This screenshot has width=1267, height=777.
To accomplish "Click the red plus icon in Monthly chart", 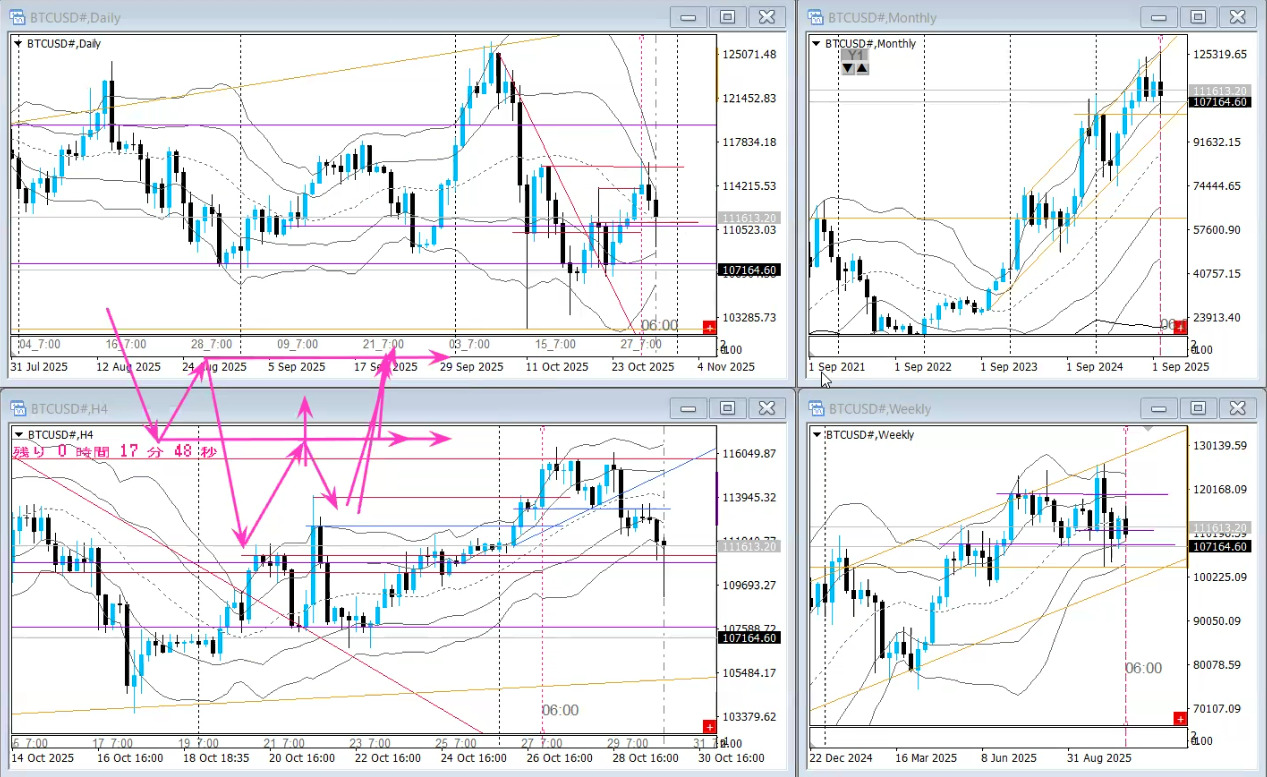I will [x=1180, y=327].
